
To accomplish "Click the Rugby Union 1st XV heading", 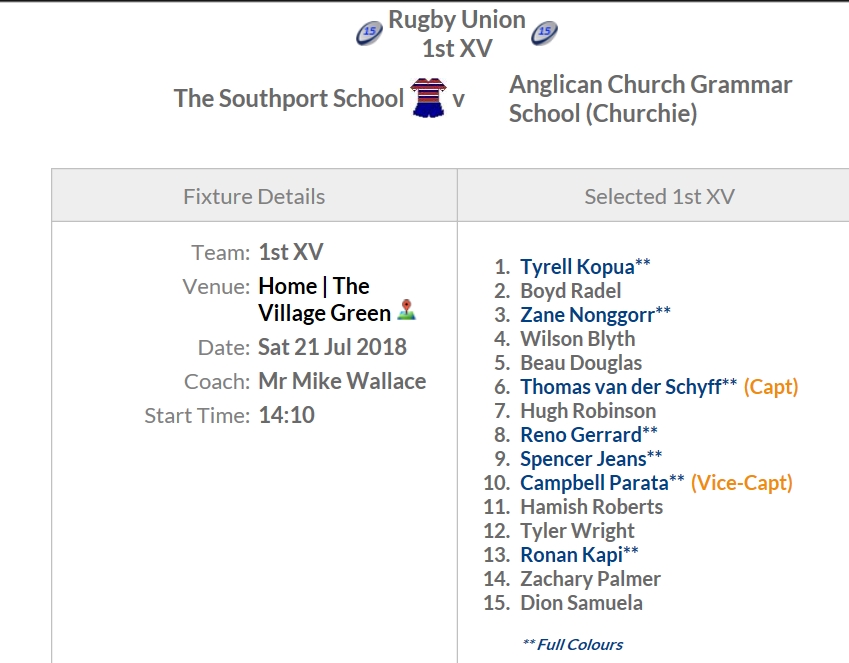I will click(457, 34).
